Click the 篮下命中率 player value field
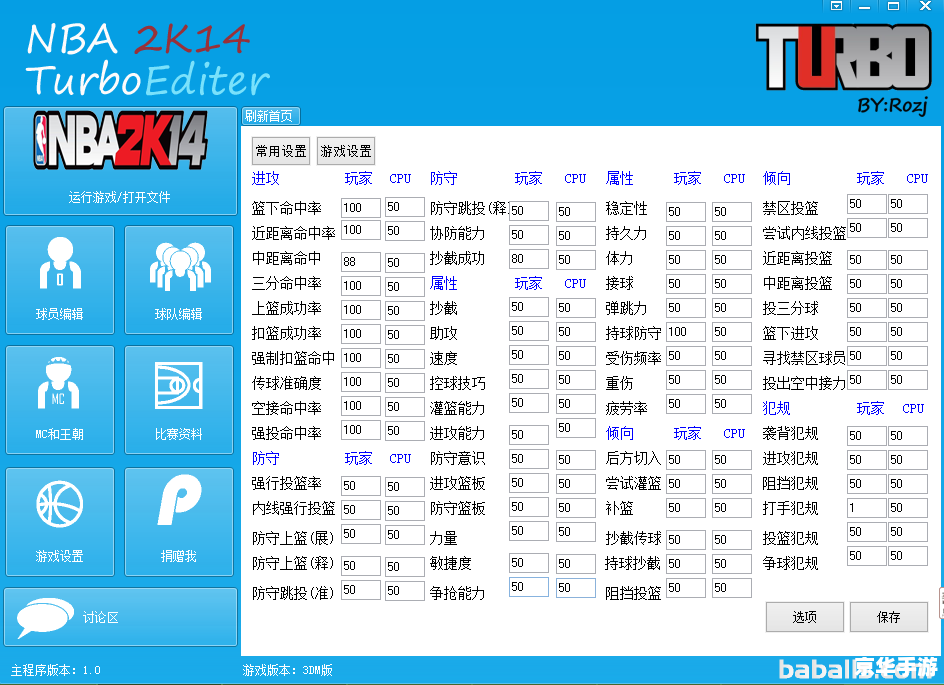The height and width of the screenshot is (685, 944). (x=361, y=208)
